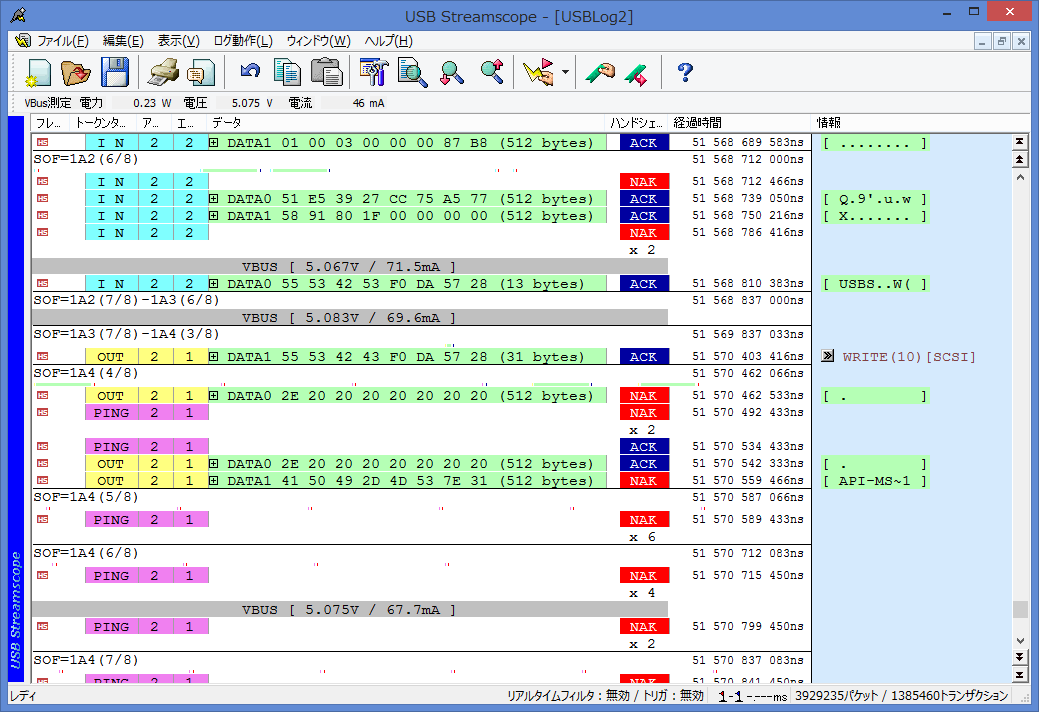
Task: Open search with the document magnifier icon
Action: (412, 72)
